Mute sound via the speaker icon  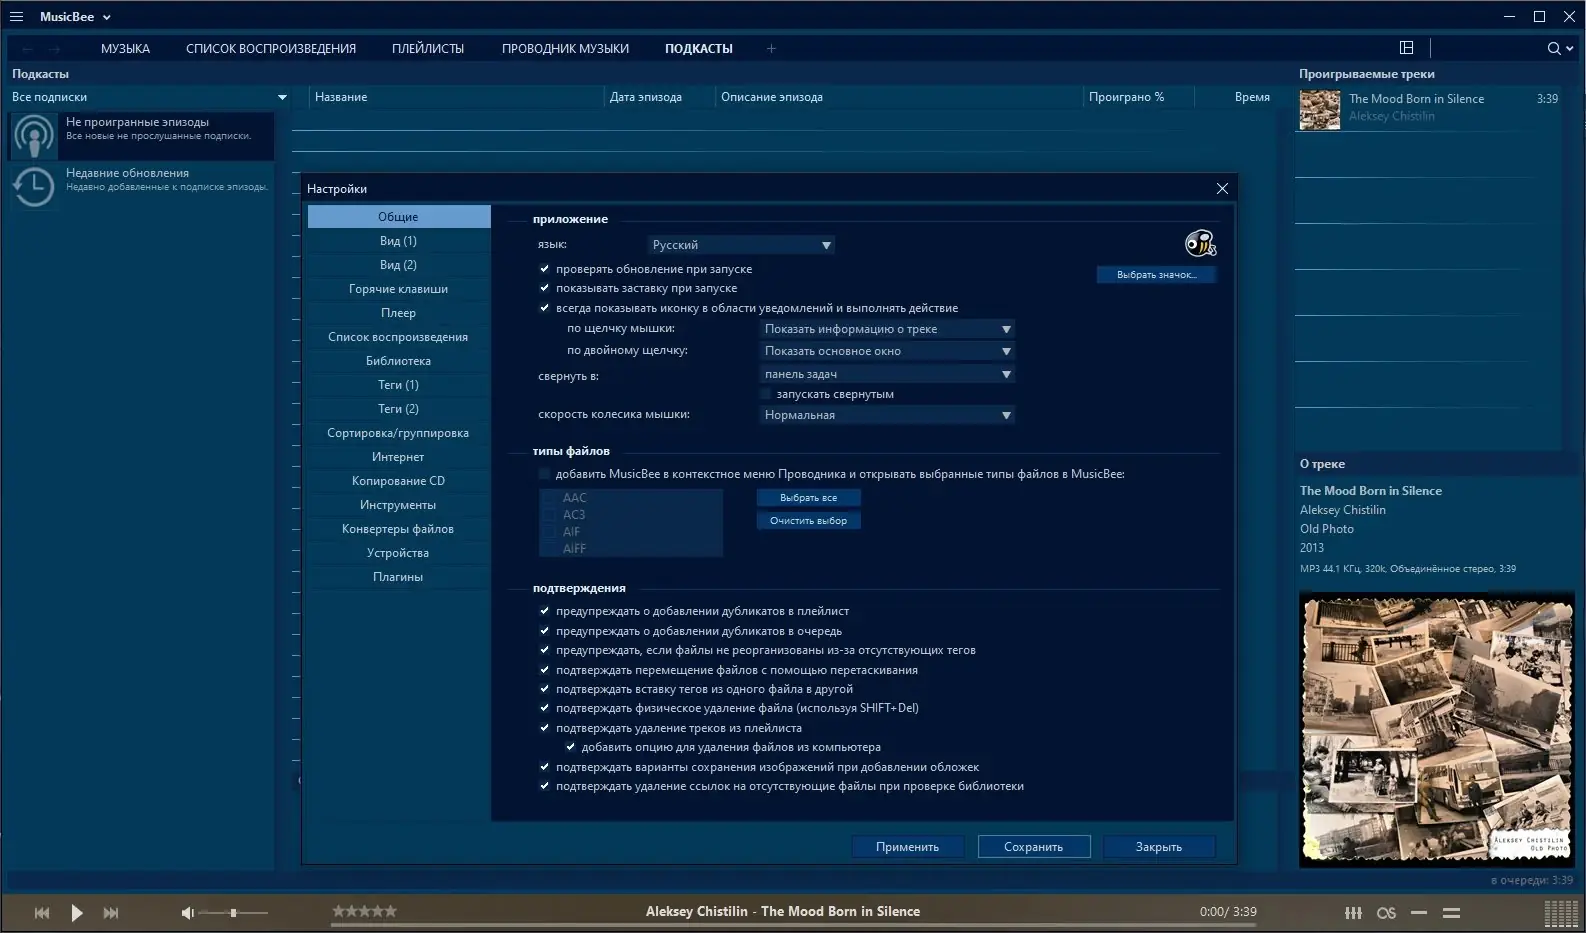(187, 913)
